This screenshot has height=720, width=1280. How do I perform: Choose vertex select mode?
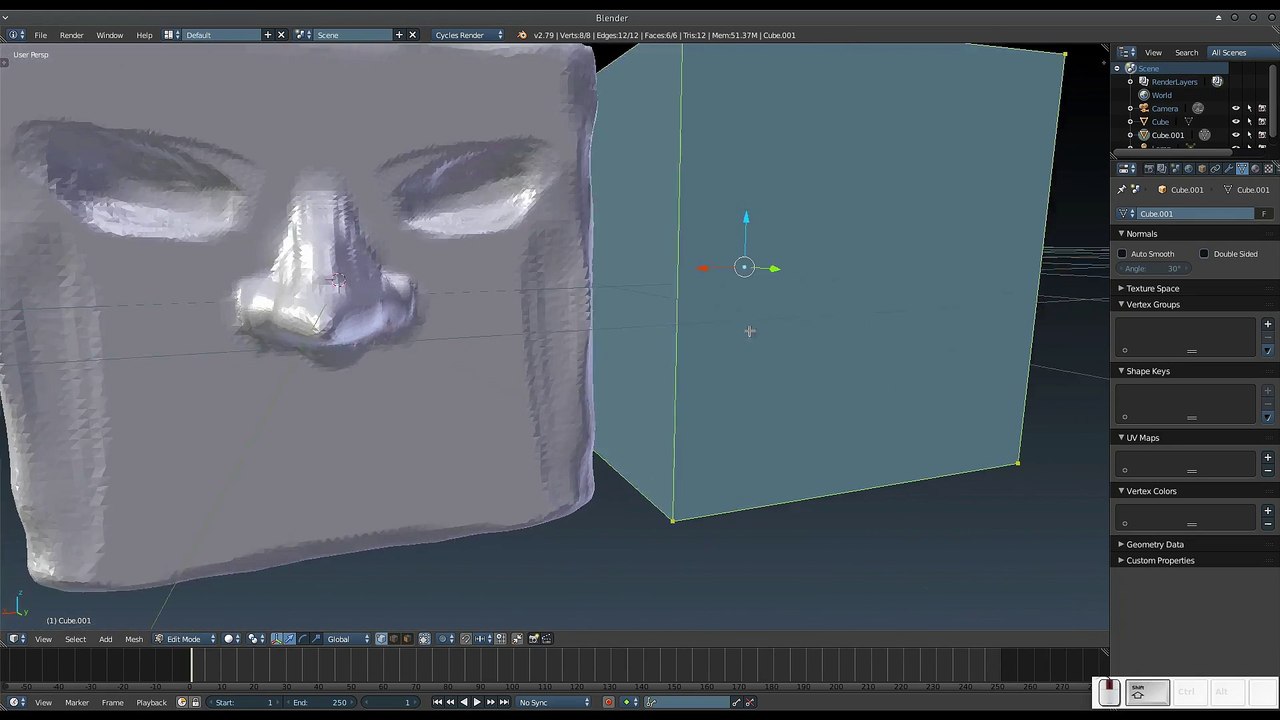[x=381, y=639]
